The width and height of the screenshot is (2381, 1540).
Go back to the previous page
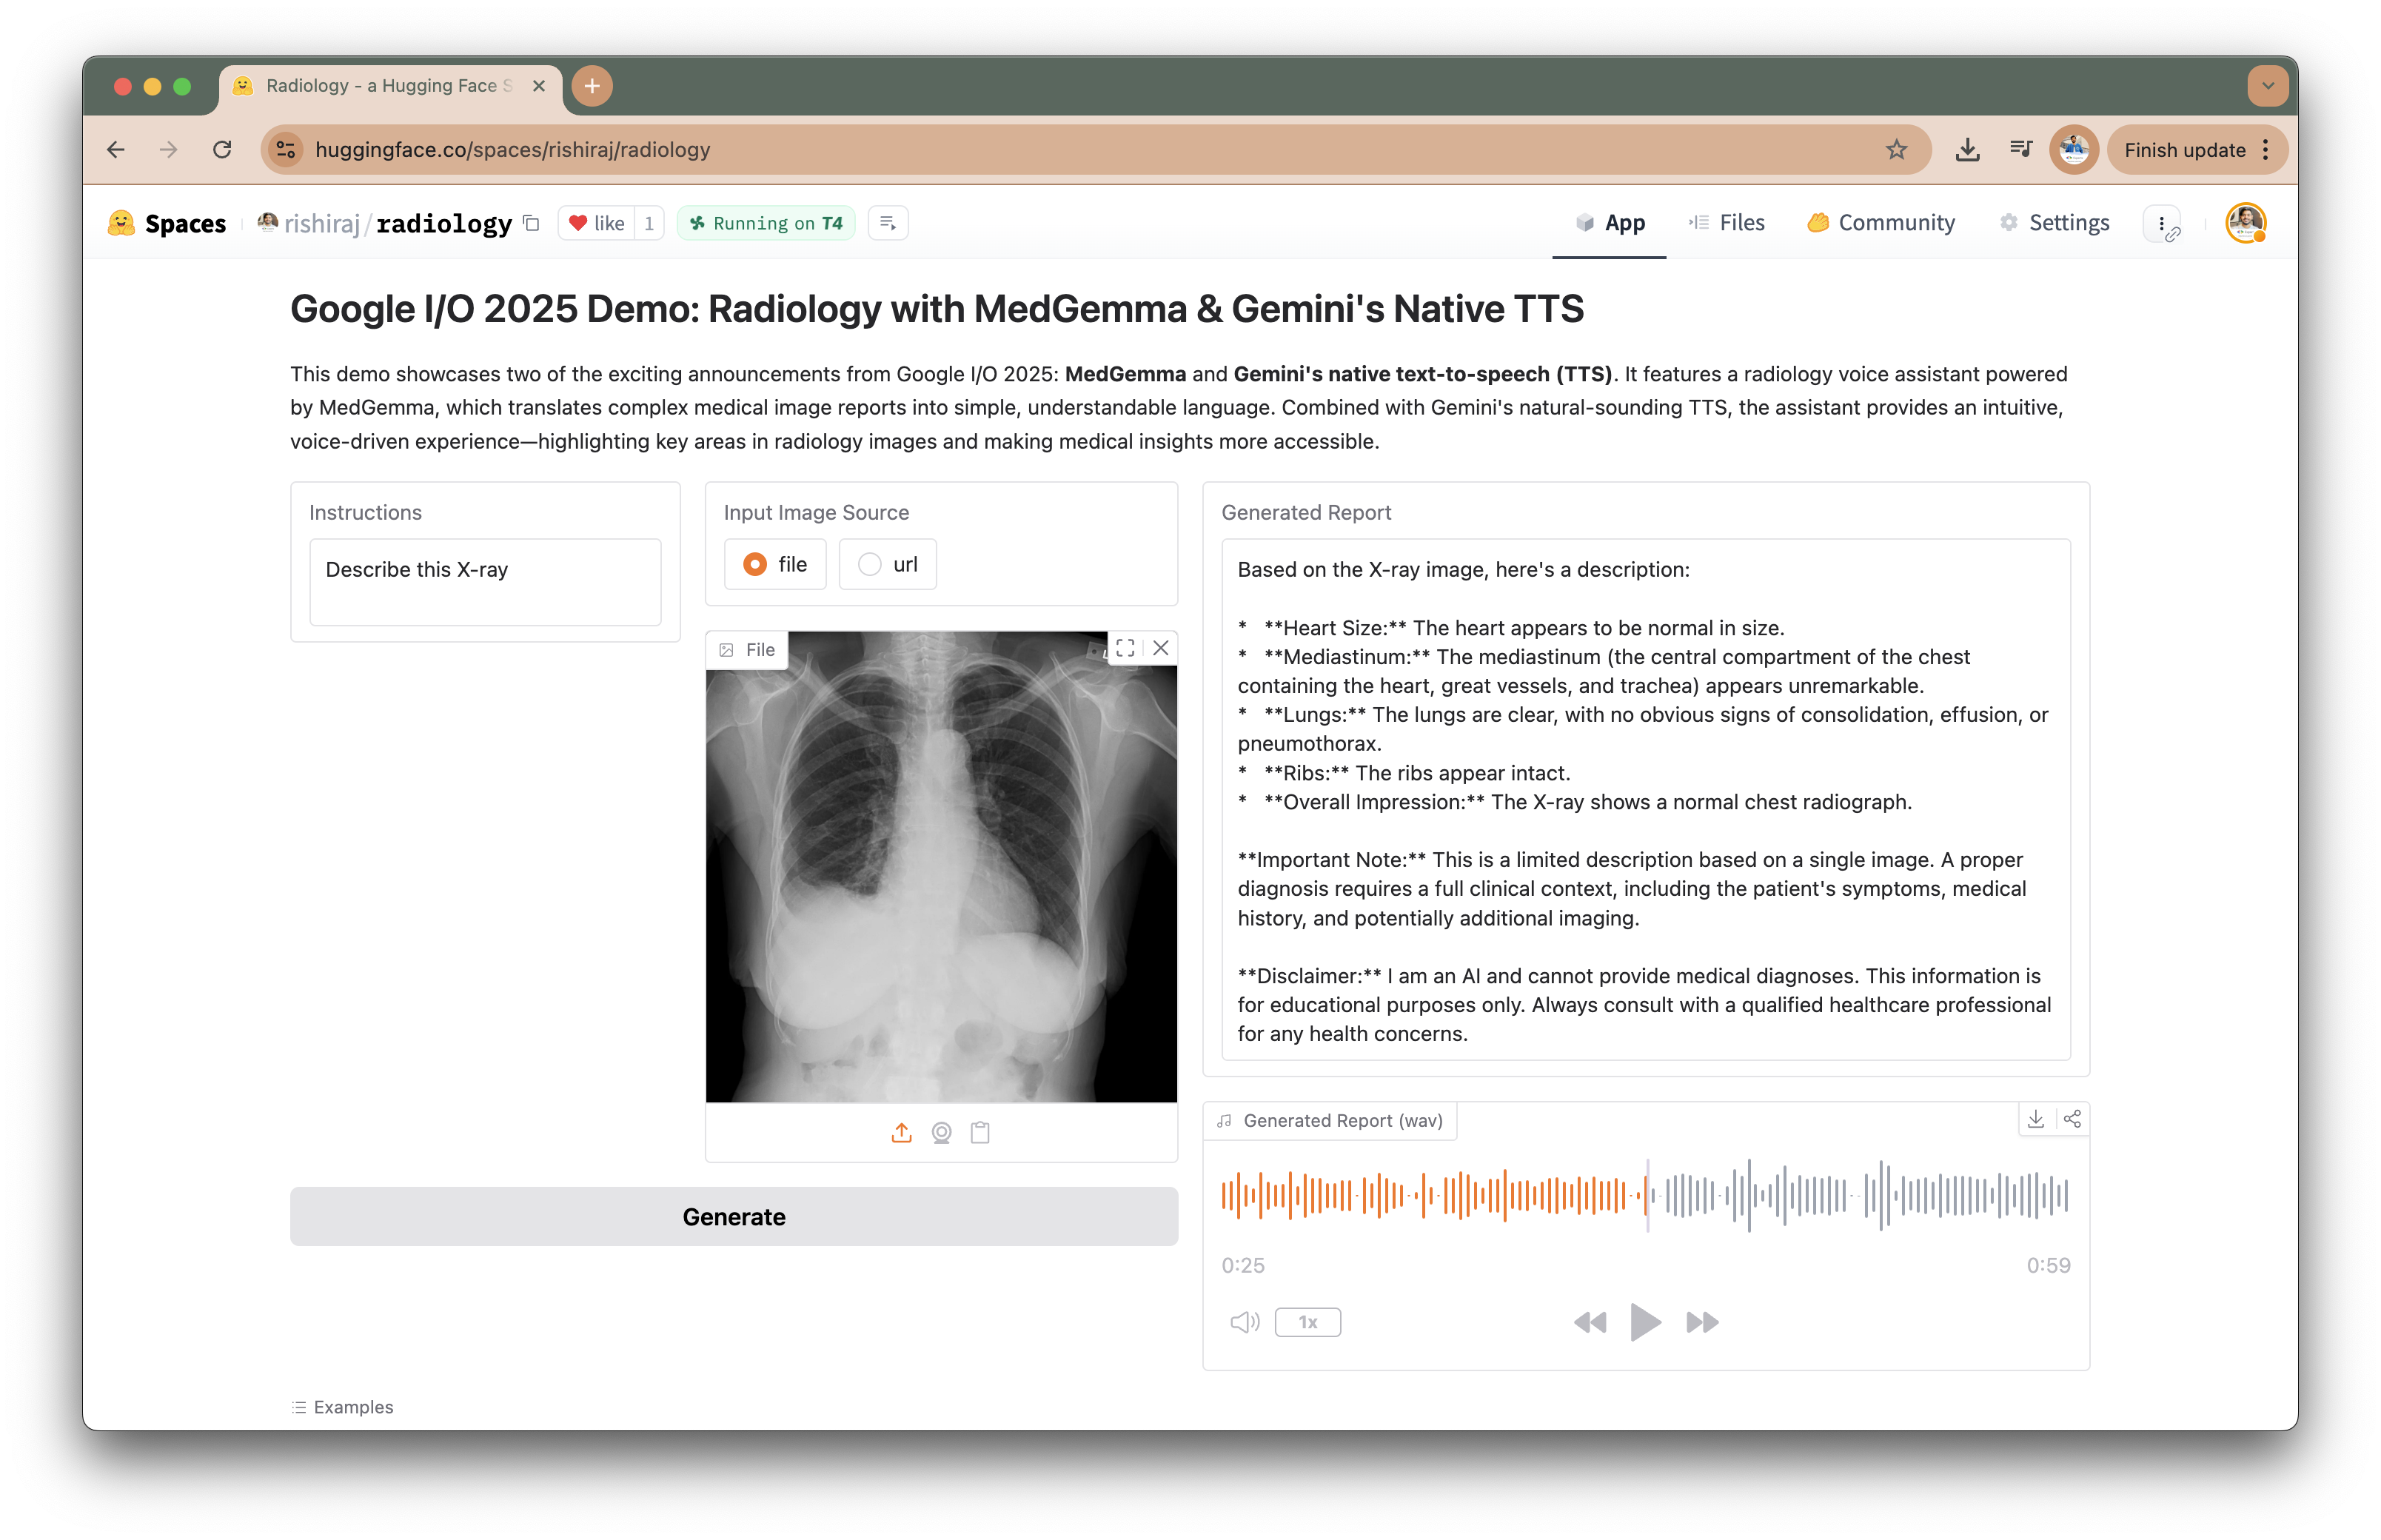point(116,150)
